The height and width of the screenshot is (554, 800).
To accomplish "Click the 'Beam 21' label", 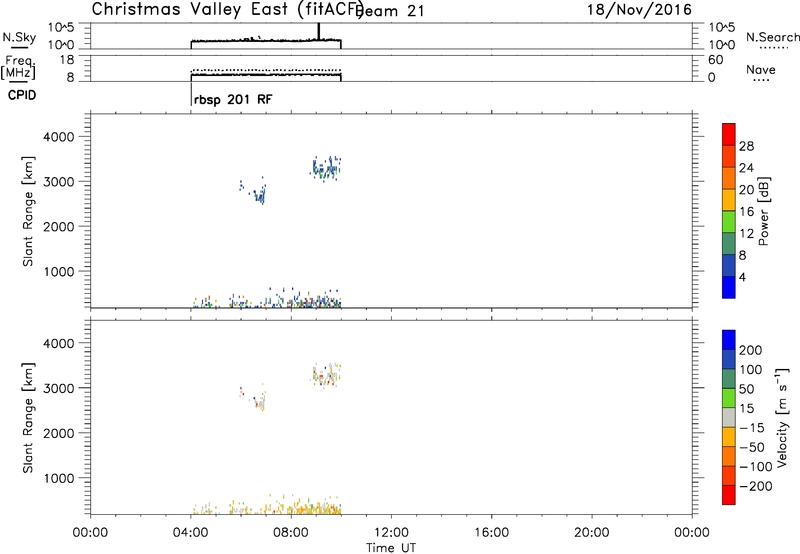I will coord(392,11).
